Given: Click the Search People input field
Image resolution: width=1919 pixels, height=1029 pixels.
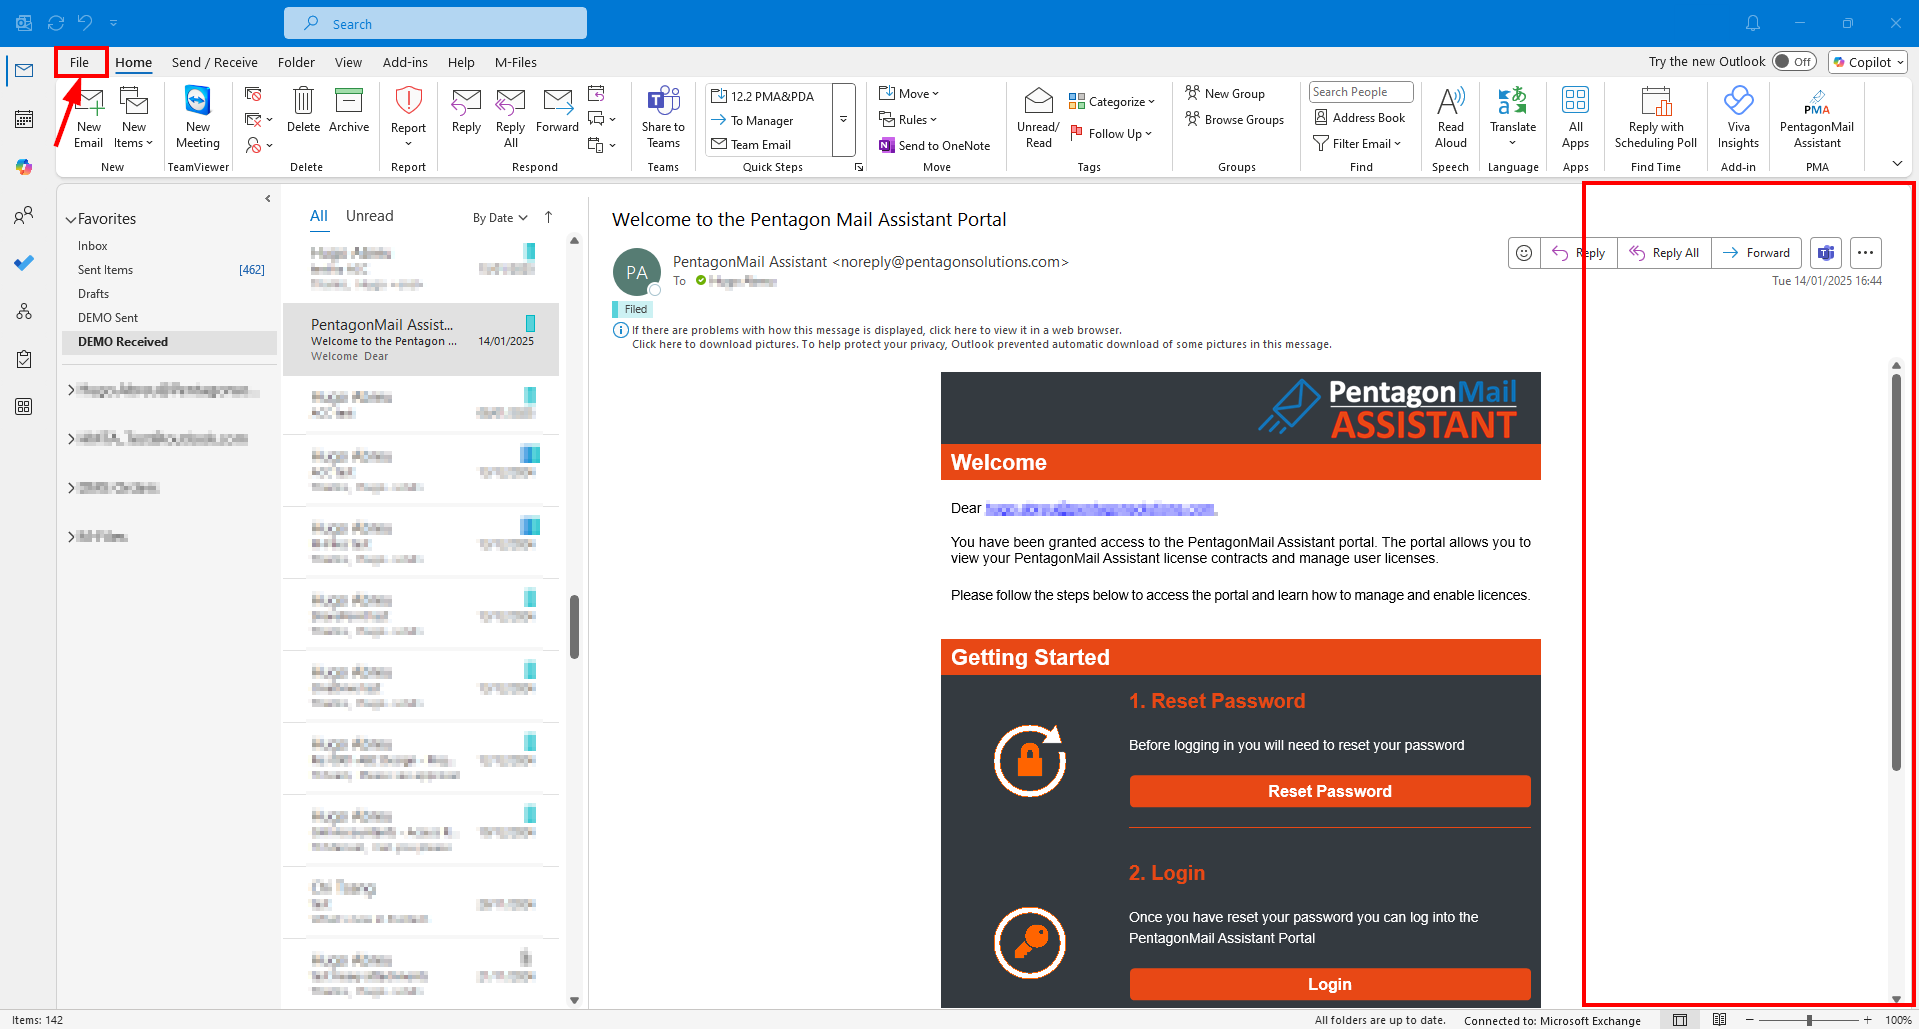Looking at the screenshot, I should click(1360, 92).
